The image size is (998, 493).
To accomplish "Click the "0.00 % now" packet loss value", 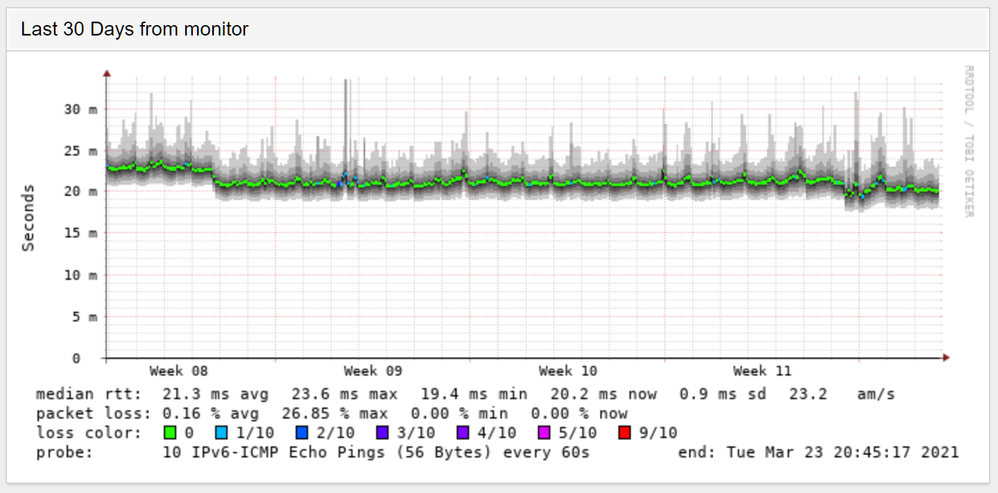I will (x=579, y=414).
